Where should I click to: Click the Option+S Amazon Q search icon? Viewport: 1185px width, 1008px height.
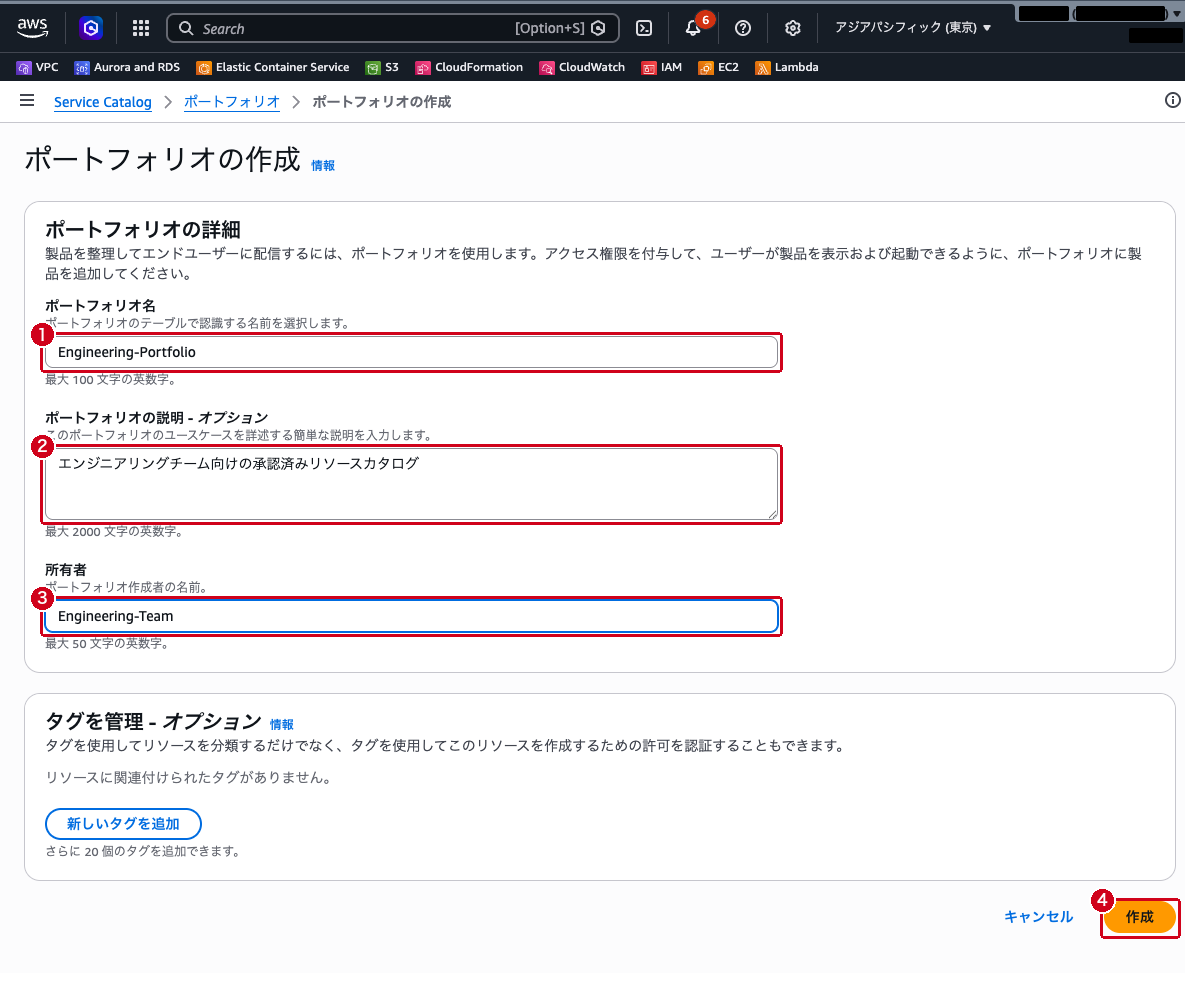click(599, 28)
